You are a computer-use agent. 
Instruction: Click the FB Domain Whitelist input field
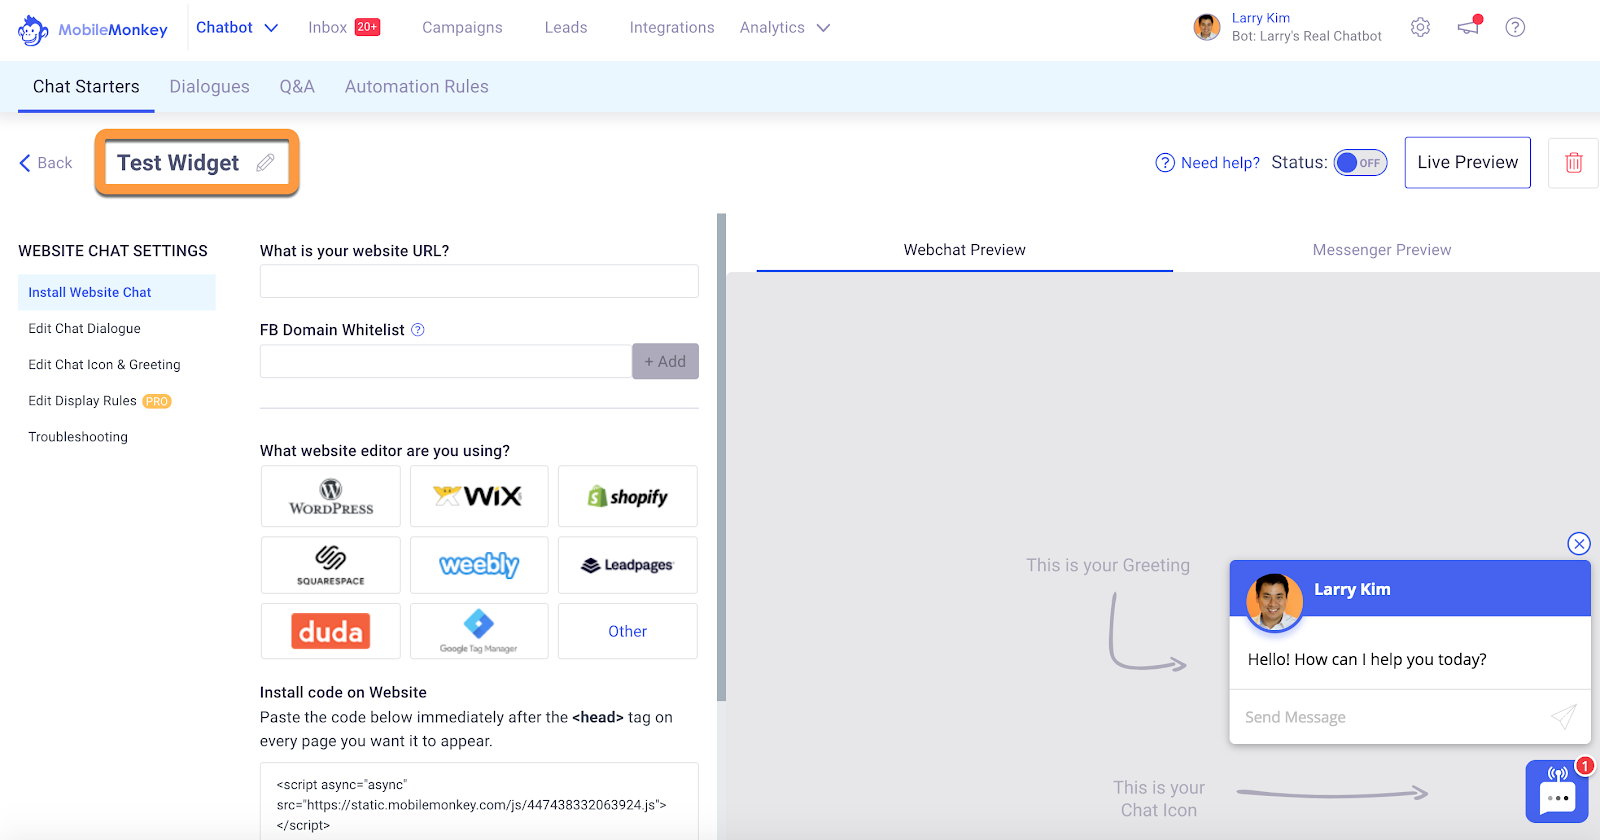[x=446, y=361]
